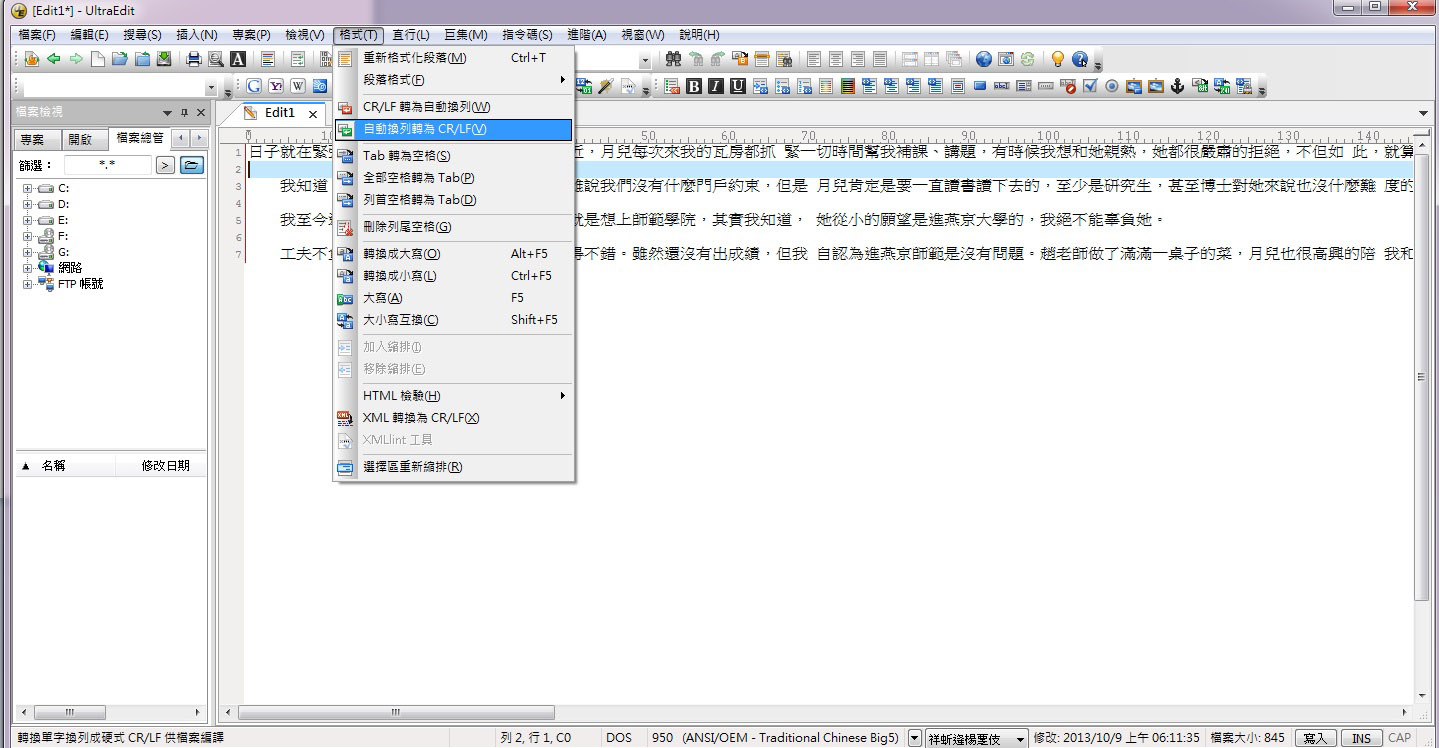The height and width of the screenshot is (748, 1439).
Task: Click the > filter apply button
Action: tap(165, 165)
